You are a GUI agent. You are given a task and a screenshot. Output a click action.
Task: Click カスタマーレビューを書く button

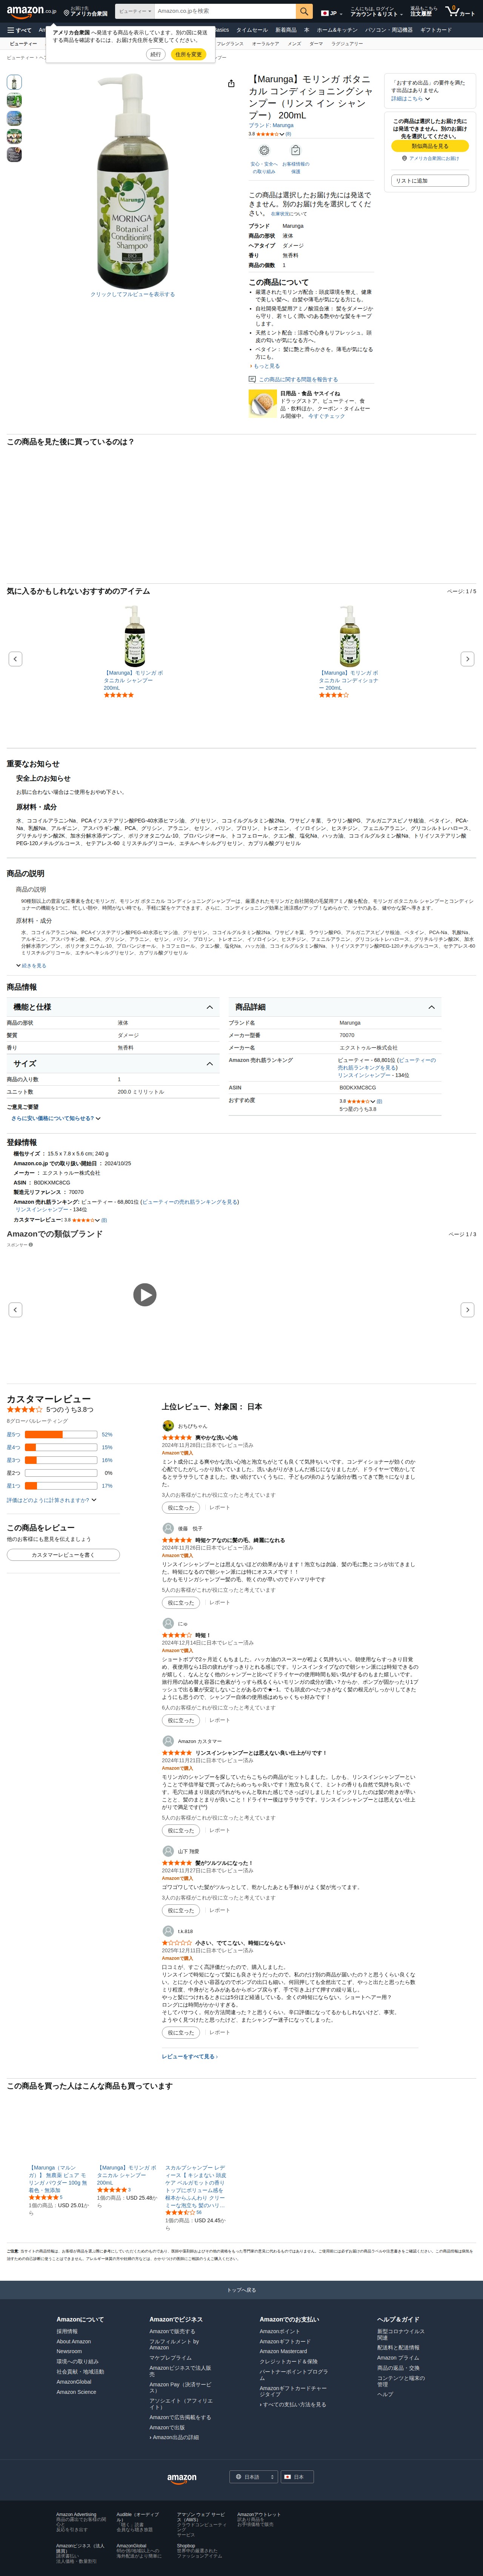pos(63,1555)
